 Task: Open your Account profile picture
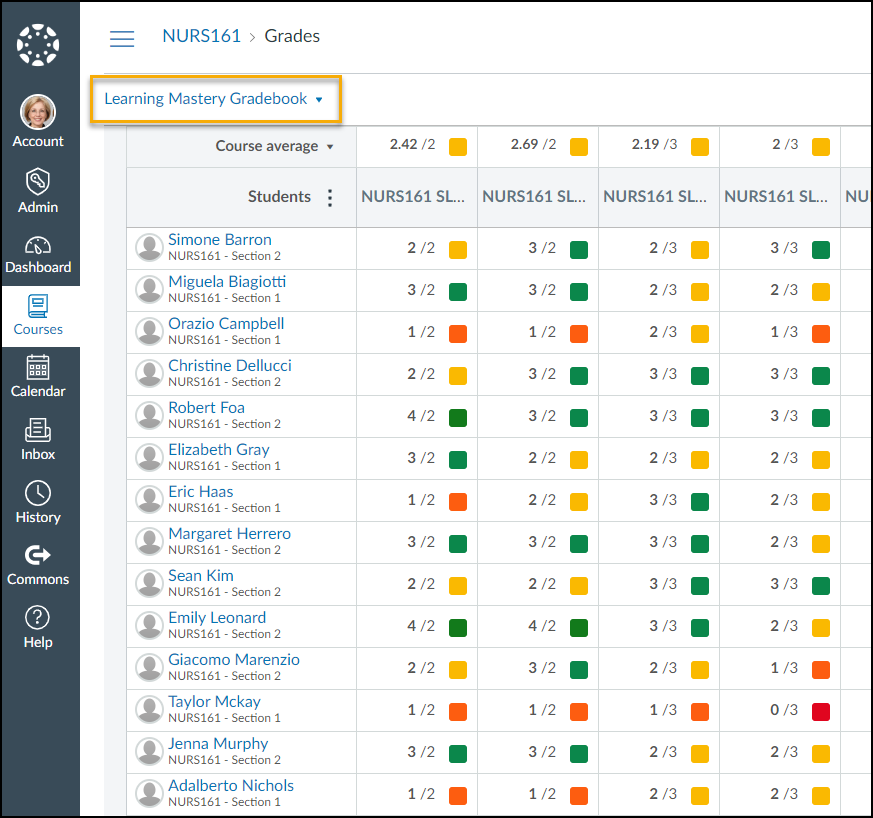tap(38, 111)
